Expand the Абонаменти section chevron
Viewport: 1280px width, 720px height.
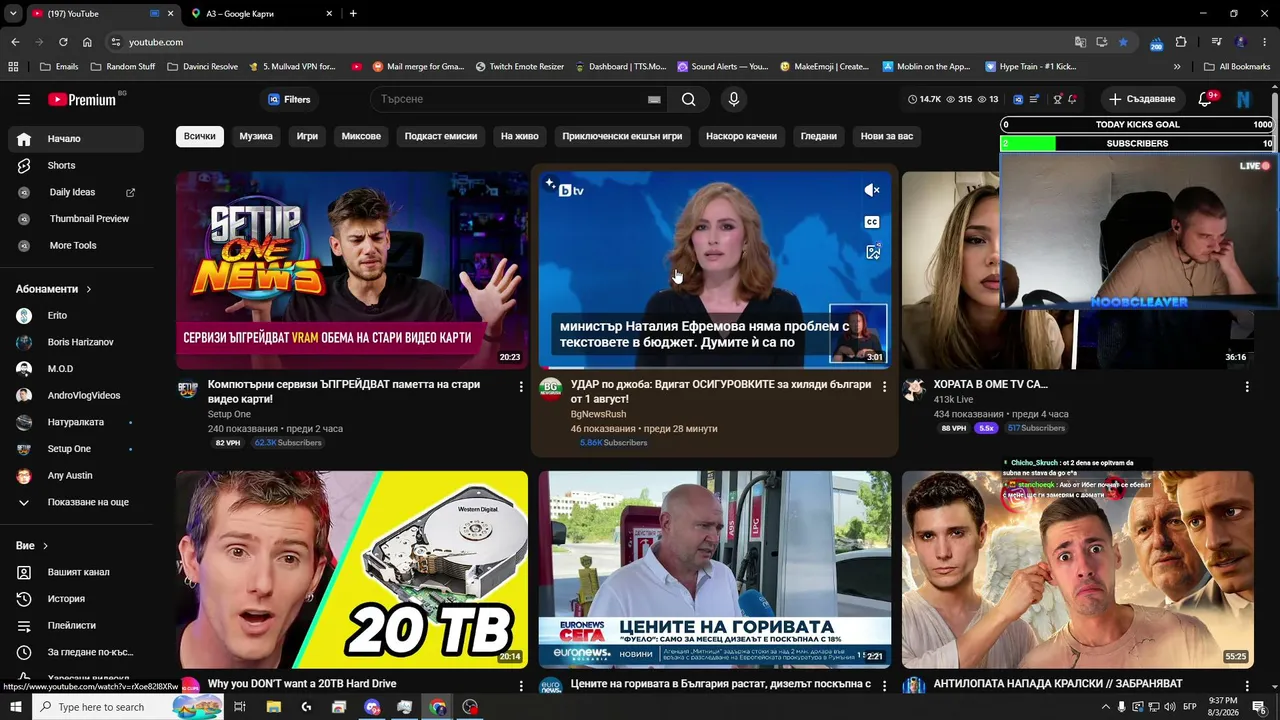(x=89, y=289)
